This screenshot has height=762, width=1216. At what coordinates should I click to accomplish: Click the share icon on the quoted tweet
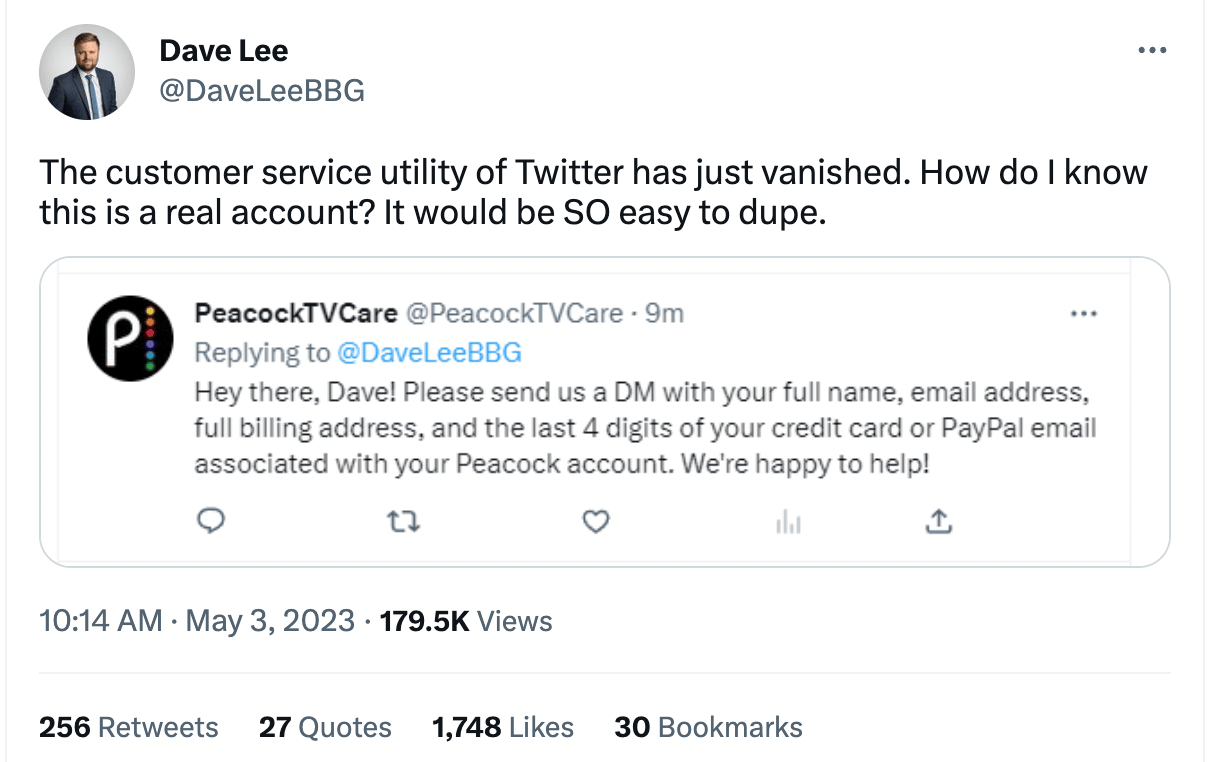pyautogui.click(x=939, y=521)
